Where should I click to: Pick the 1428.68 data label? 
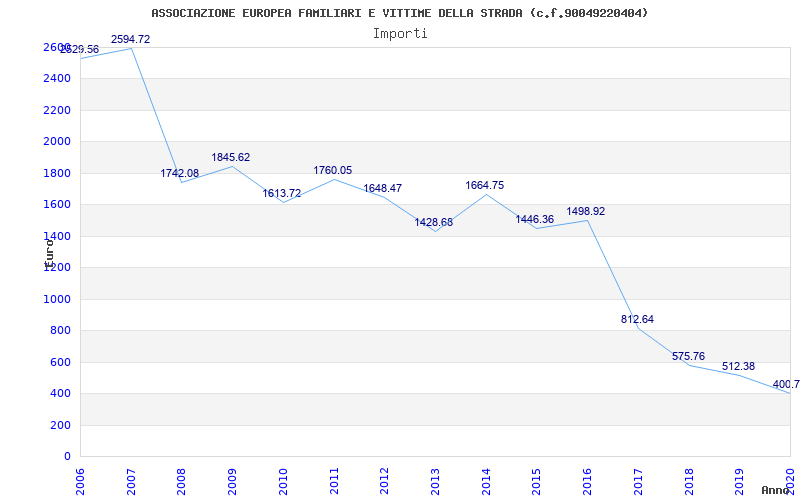point(434,222)
